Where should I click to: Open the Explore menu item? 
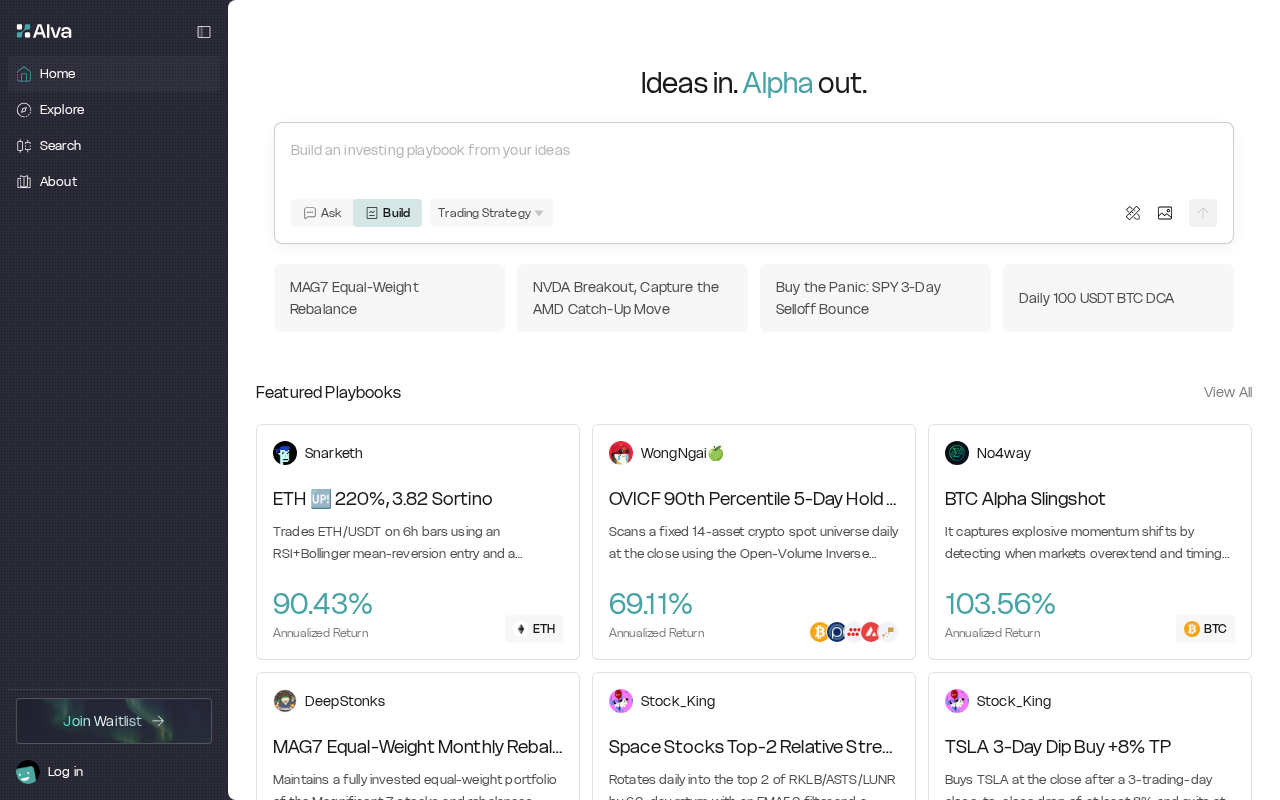62,110
